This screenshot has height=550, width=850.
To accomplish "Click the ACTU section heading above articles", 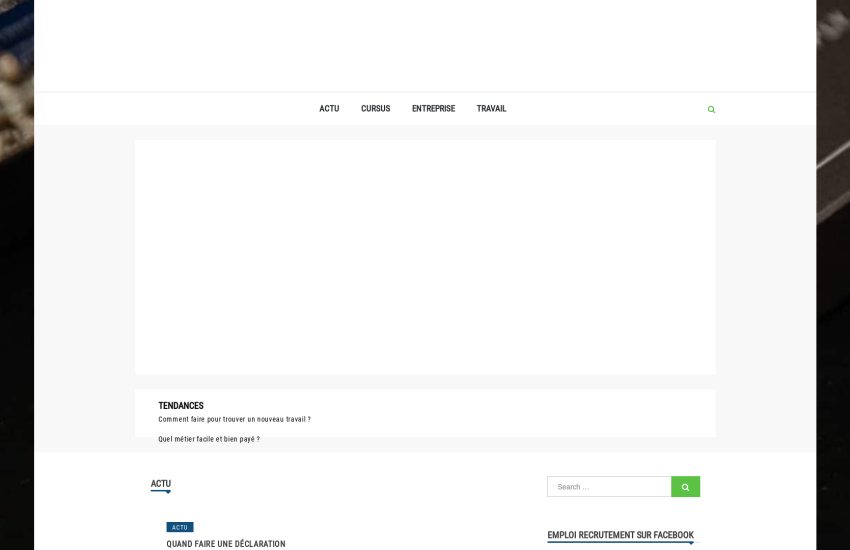I will [x=160, y=484].
